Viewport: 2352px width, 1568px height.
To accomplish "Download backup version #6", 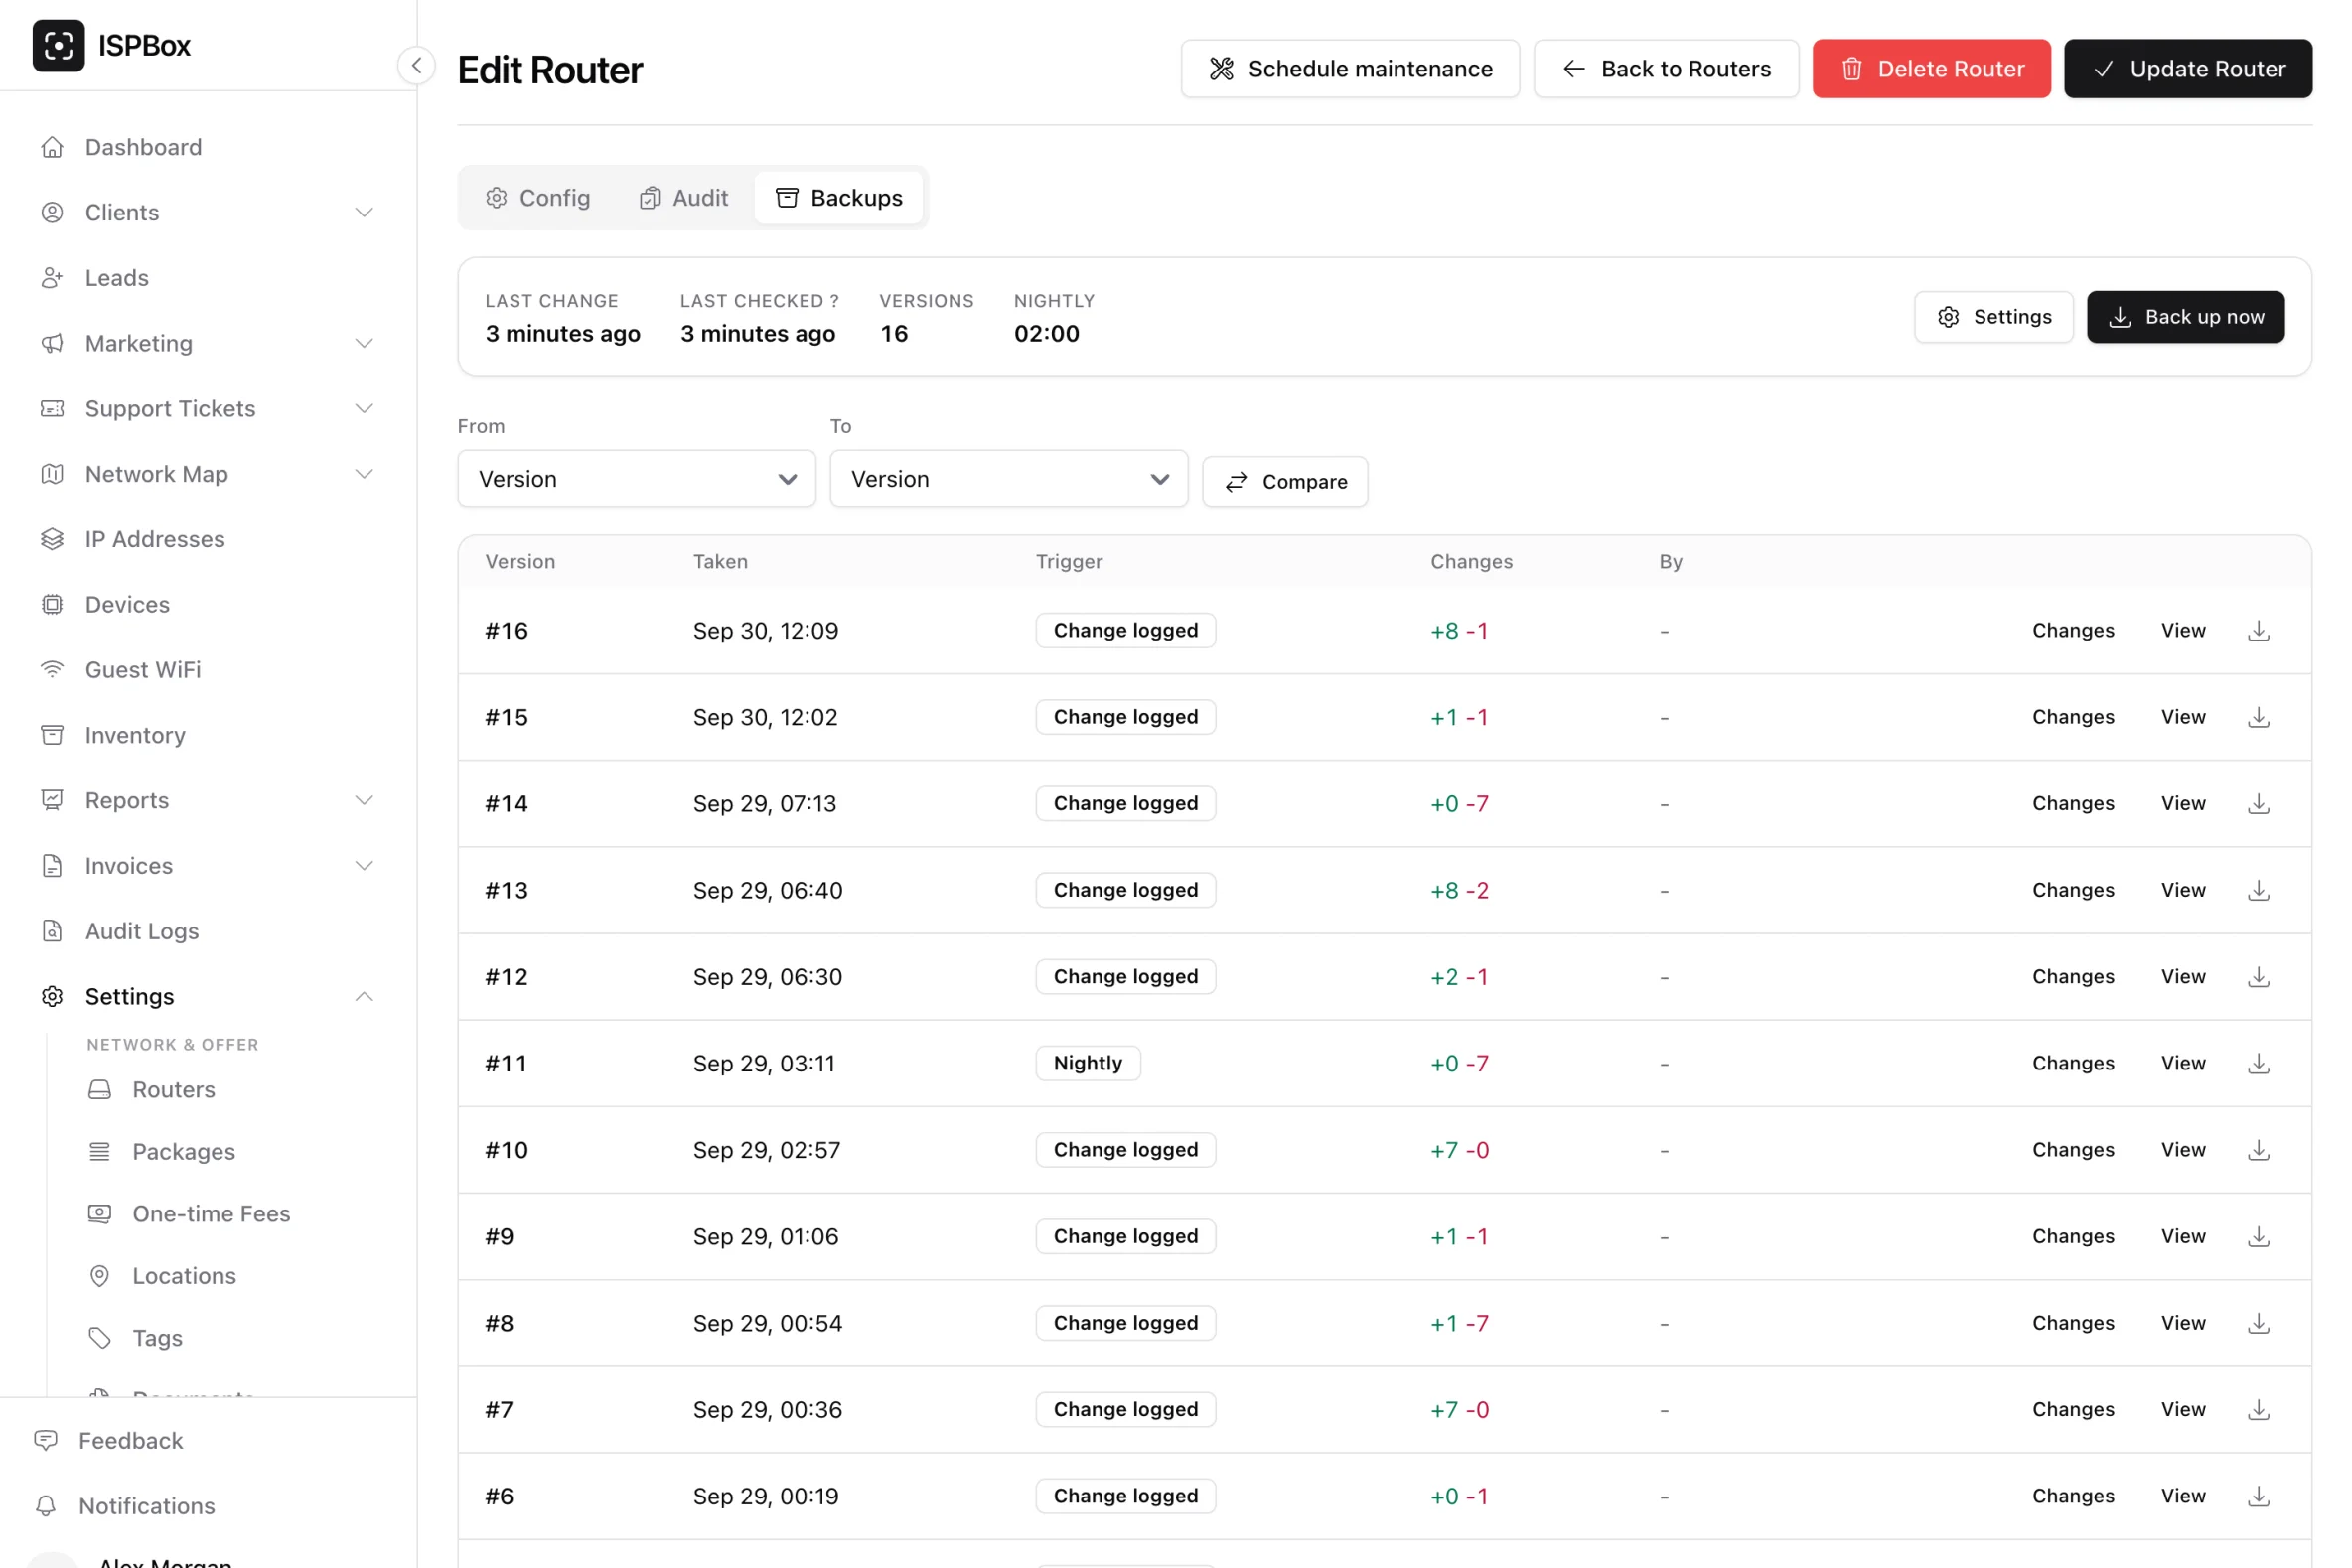I will (2259, 1497).
